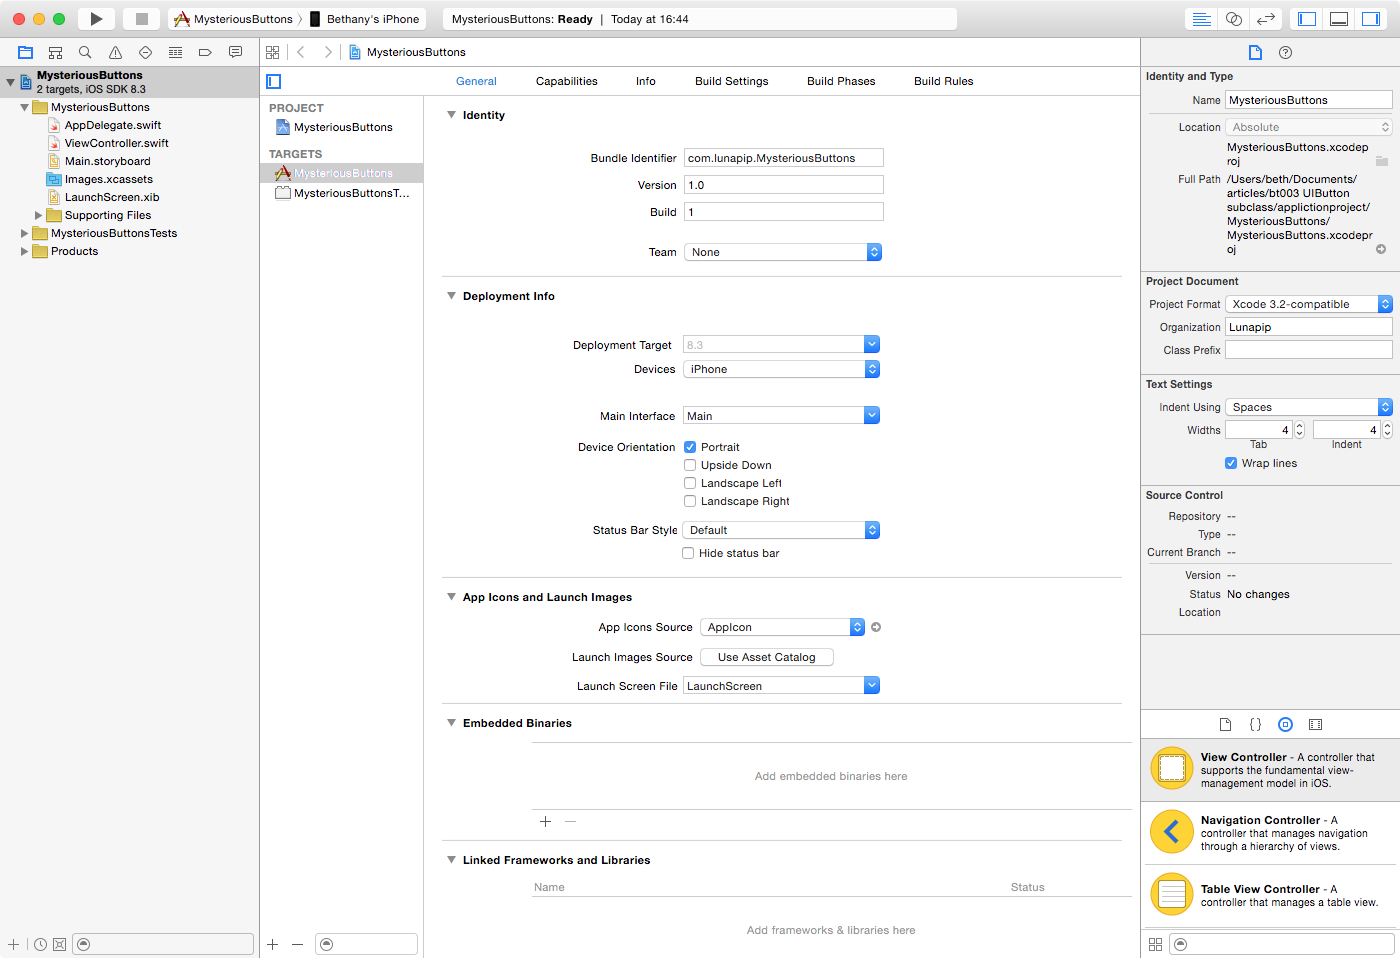Click the Bundle Identifier field
1400x958 pixels.
[784, 158]
